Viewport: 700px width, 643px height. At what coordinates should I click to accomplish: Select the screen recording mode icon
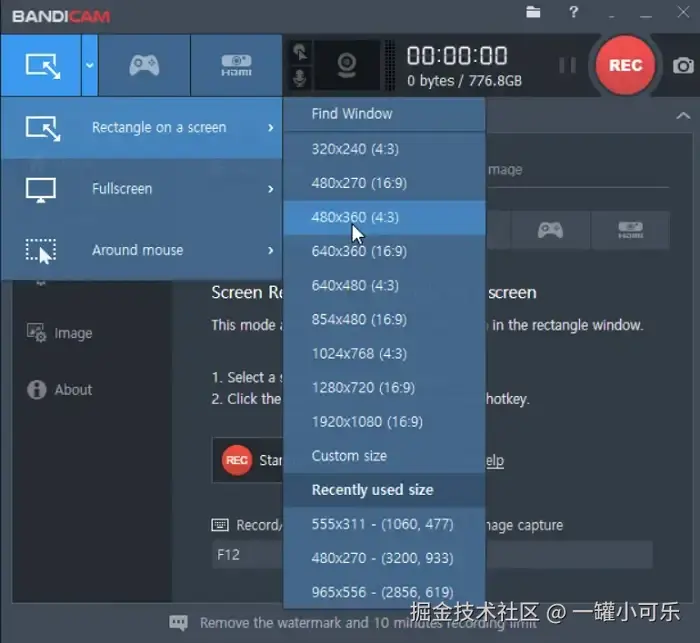point(41,66)
